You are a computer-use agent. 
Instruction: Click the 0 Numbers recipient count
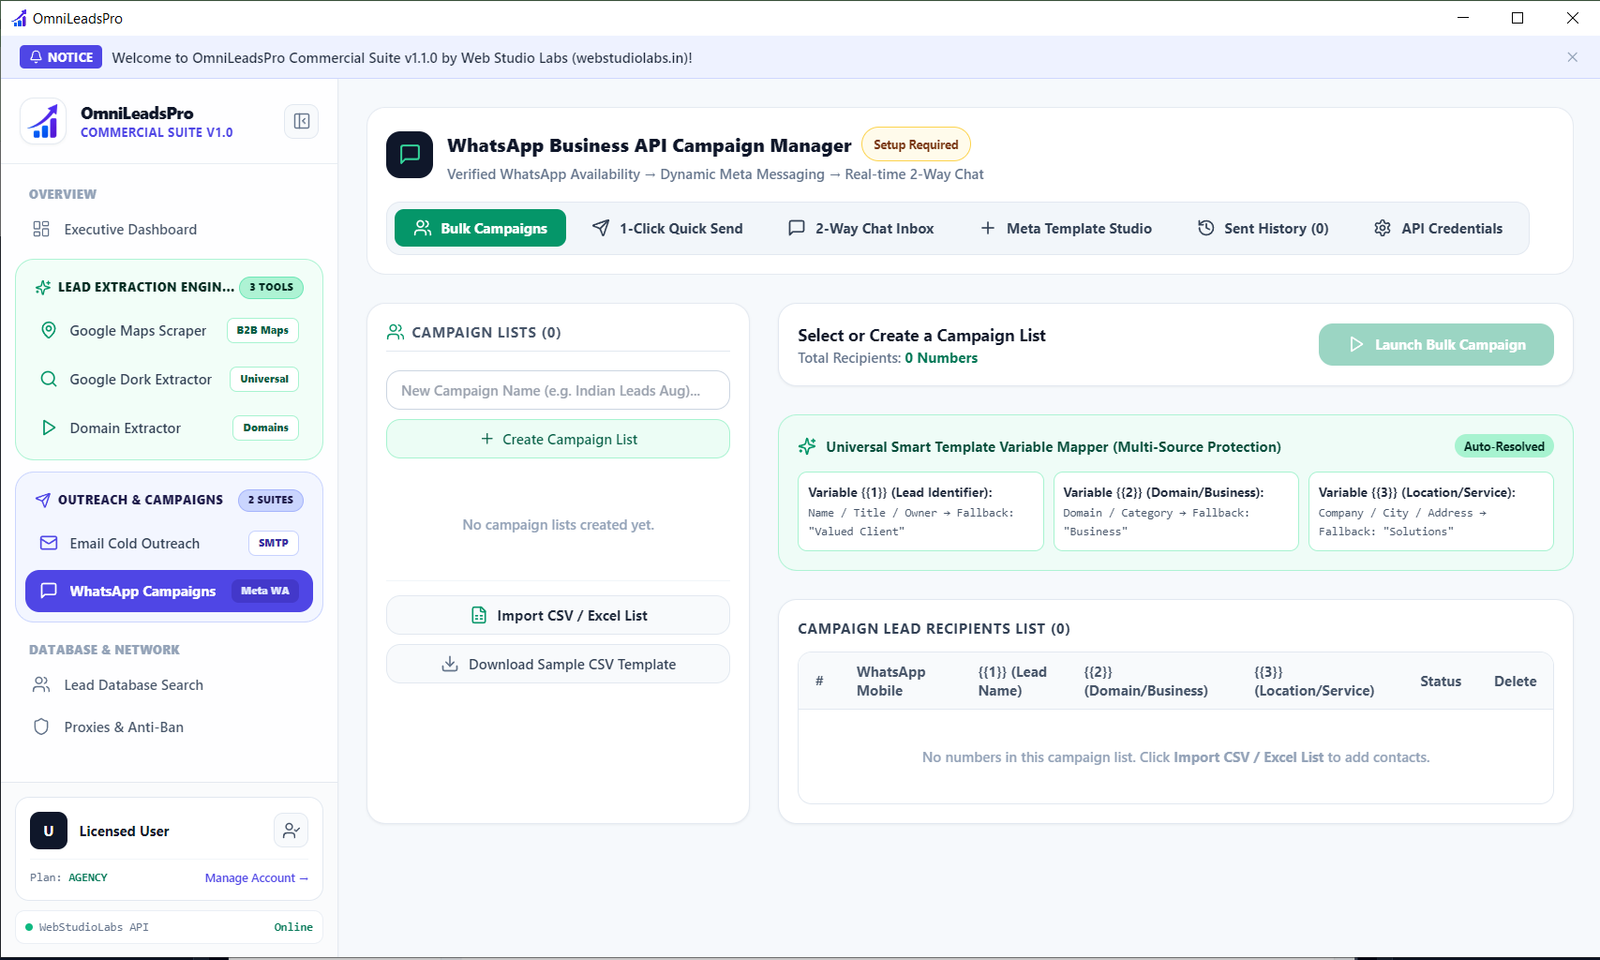pyautogui.click(x=941, y=358)
